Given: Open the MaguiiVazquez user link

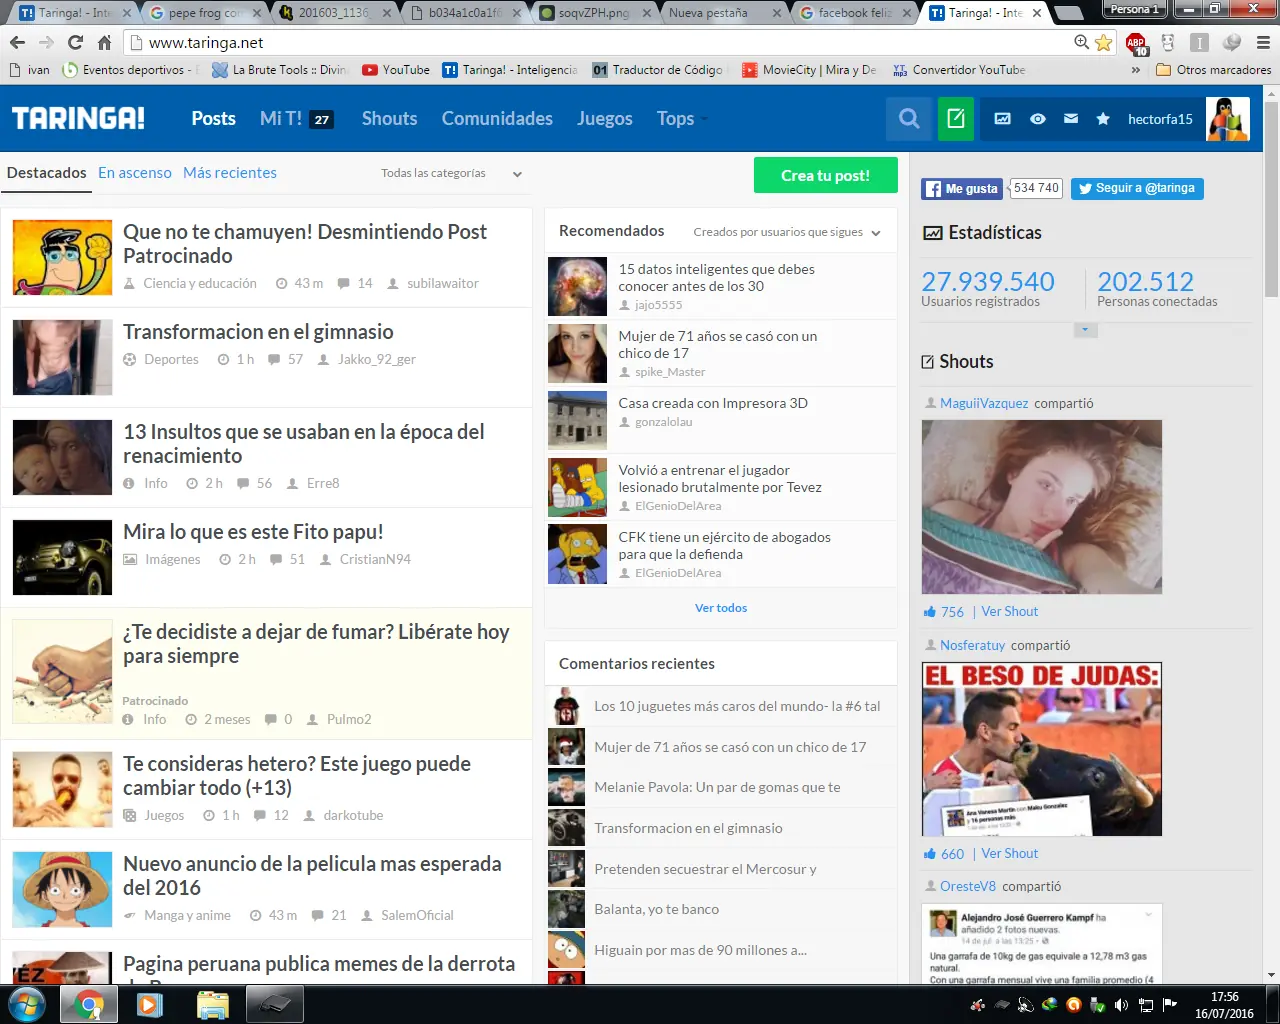Looking at the screenshot, I should click(984, 403).
